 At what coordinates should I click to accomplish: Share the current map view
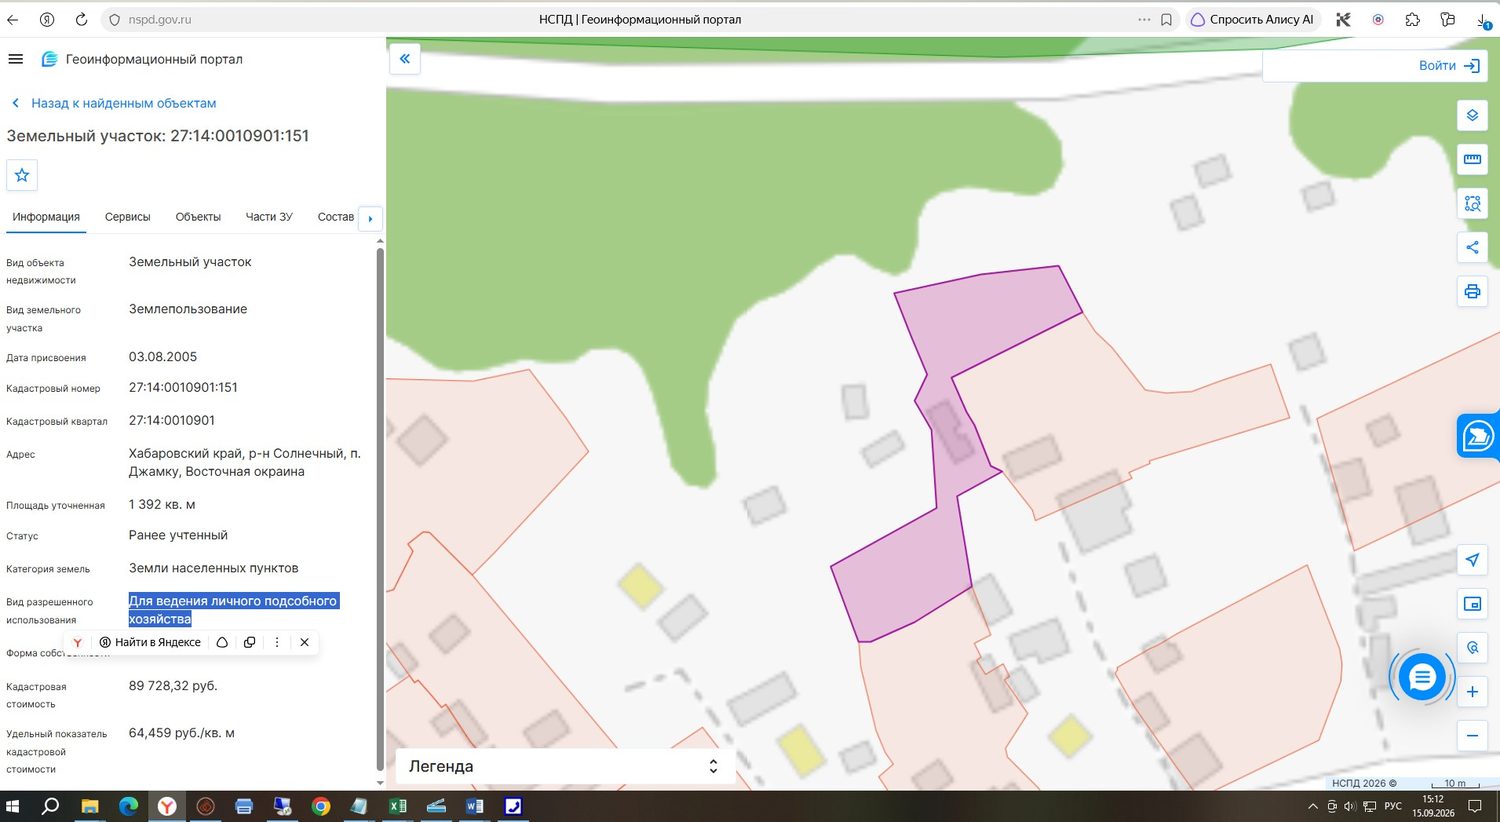(x=1472, y=247)
